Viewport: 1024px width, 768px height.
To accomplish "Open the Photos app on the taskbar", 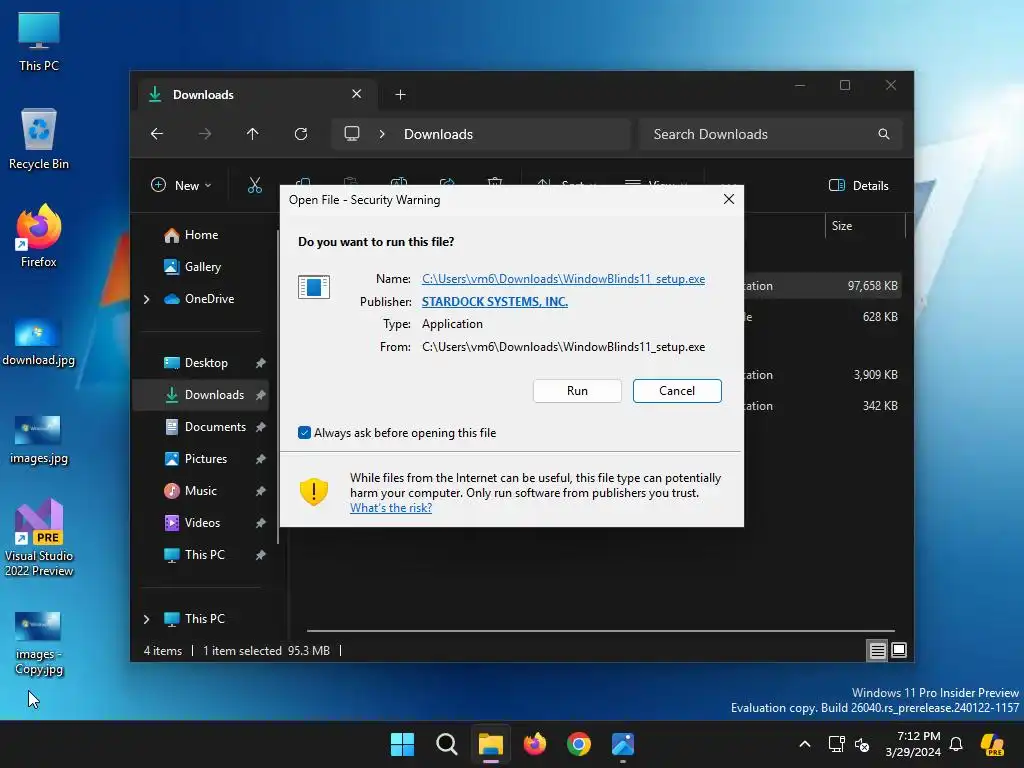I will 623,744.
